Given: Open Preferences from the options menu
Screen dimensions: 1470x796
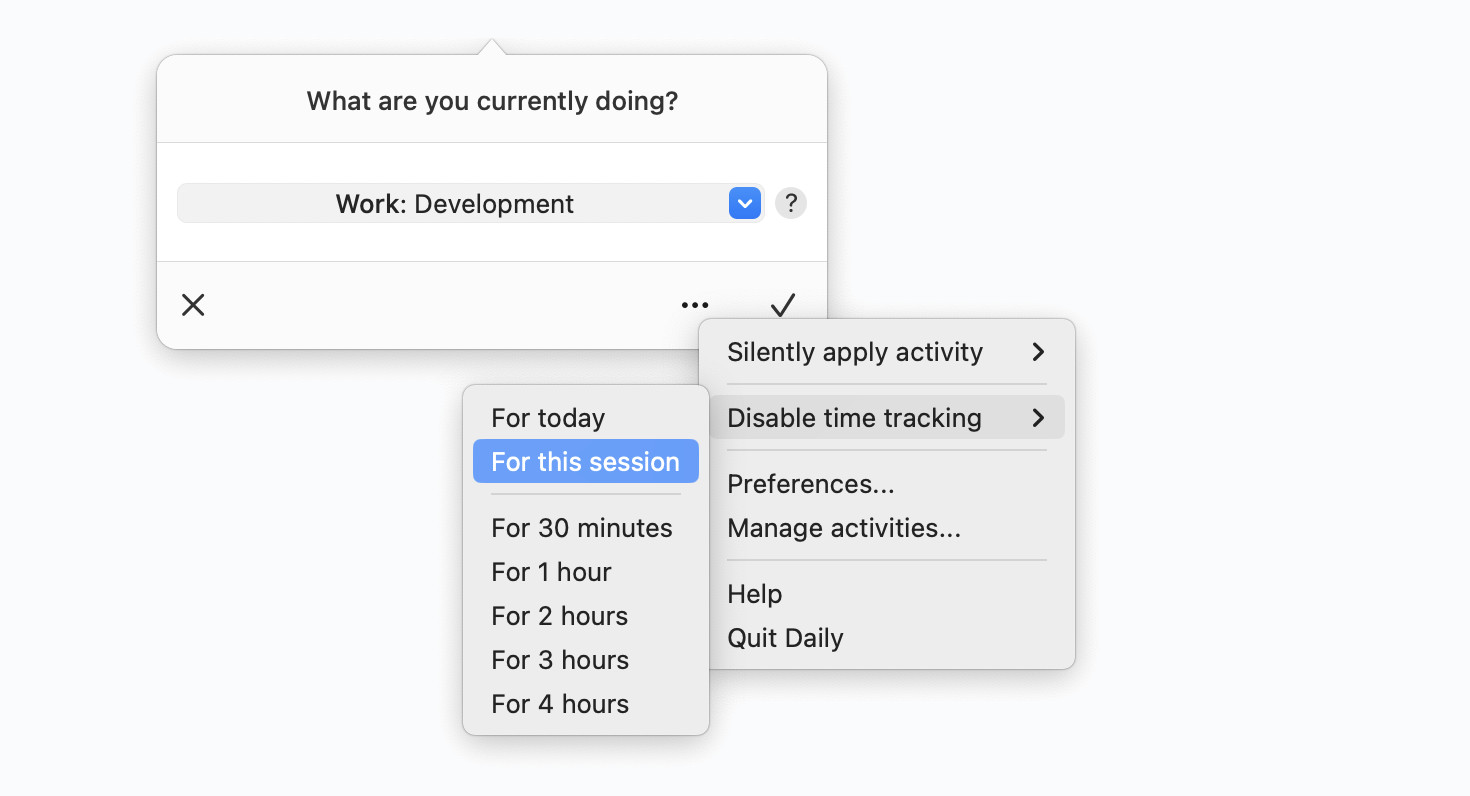Looking at the screenshot, I should point(810,484).
